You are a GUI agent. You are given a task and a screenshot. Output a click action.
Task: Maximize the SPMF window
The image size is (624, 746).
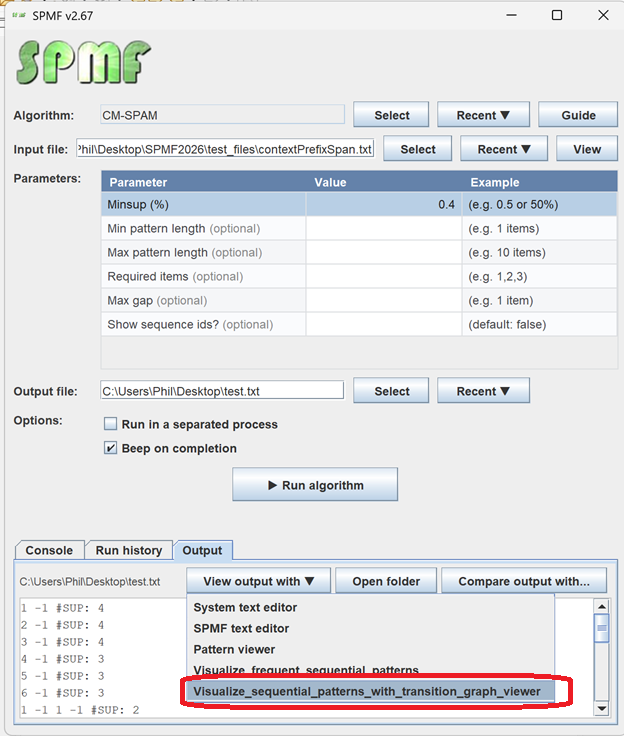(556, 15)
